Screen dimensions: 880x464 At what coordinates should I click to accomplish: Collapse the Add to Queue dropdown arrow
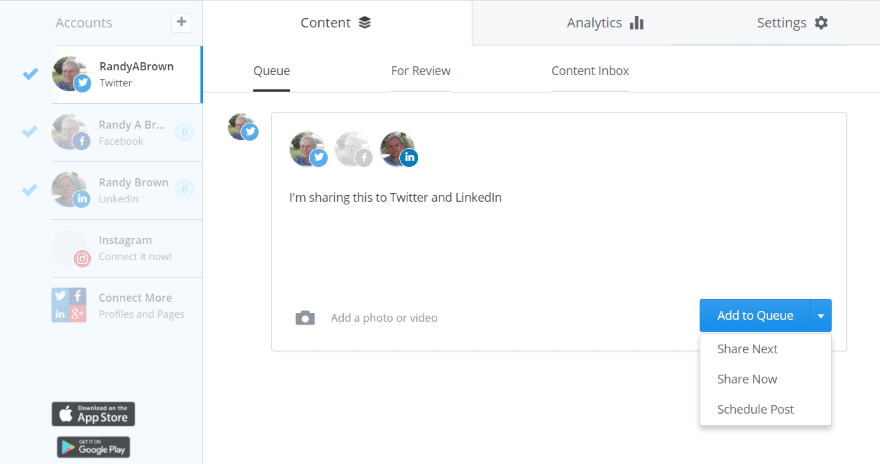point(821,316)
